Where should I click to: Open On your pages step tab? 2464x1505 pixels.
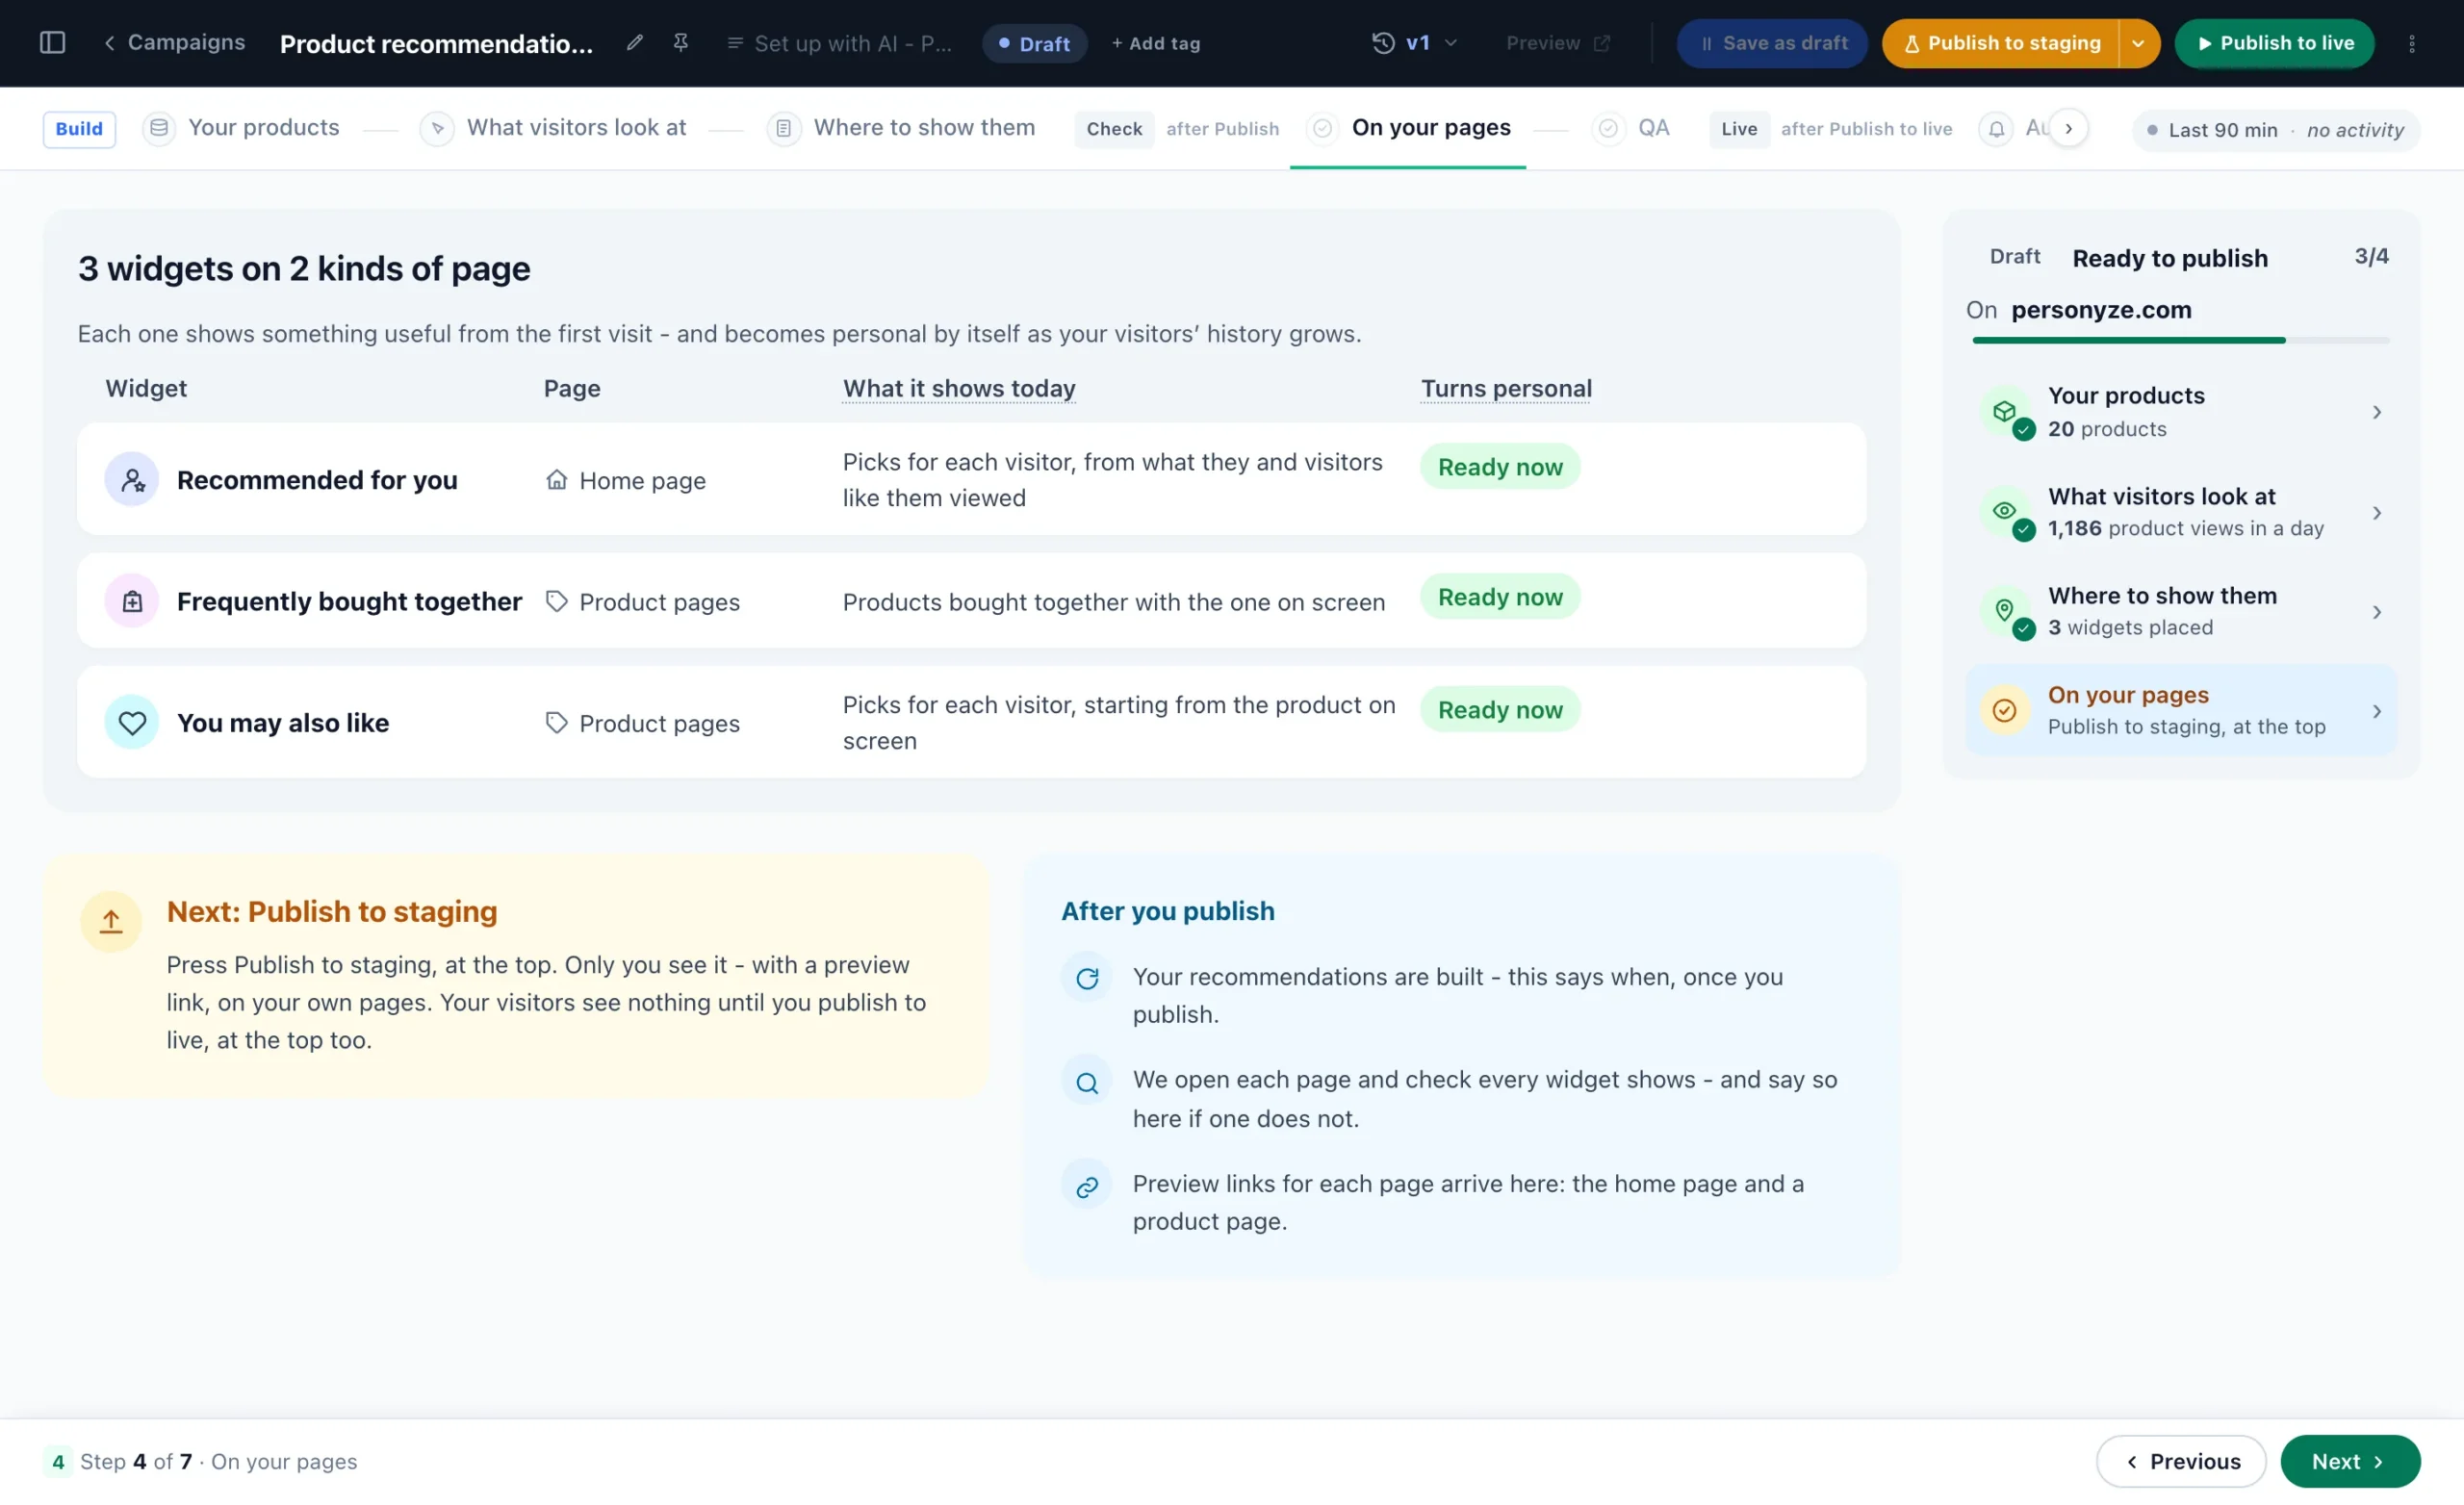click(x=1408, y=128)
